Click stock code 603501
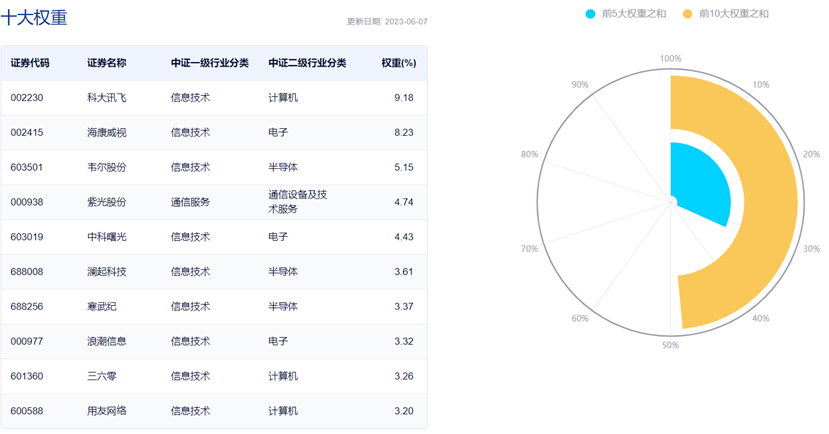Screen dimensions: 829x434 click(26, 167)
